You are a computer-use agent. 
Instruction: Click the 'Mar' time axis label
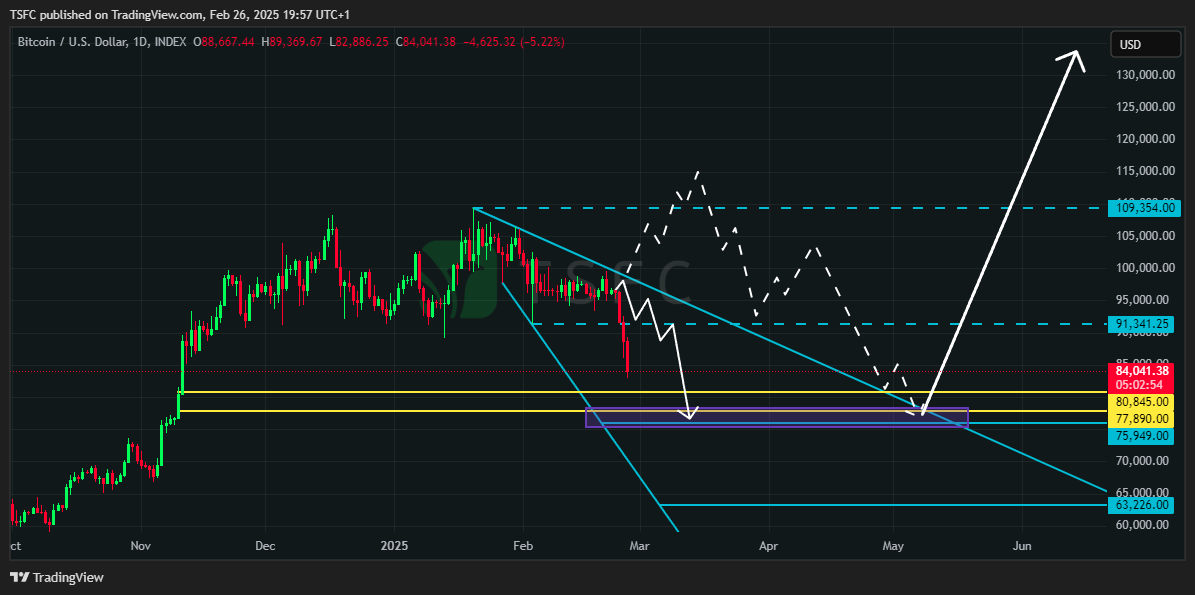point(641,546)
